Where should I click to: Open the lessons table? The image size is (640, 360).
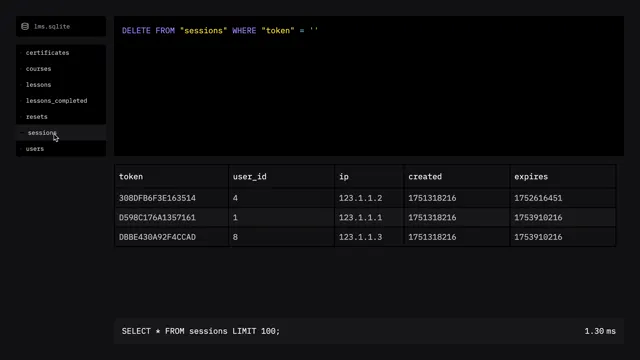click(61, 84)
